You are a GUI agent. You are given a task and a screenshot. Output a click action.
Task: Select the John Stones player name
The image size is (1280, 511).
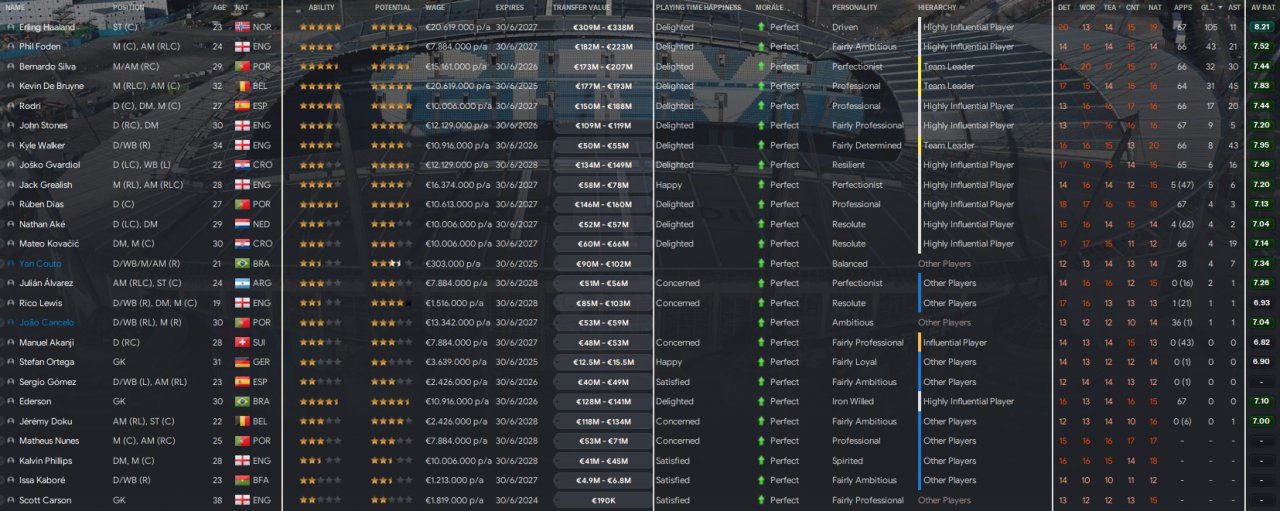click(x=43, y=126)
